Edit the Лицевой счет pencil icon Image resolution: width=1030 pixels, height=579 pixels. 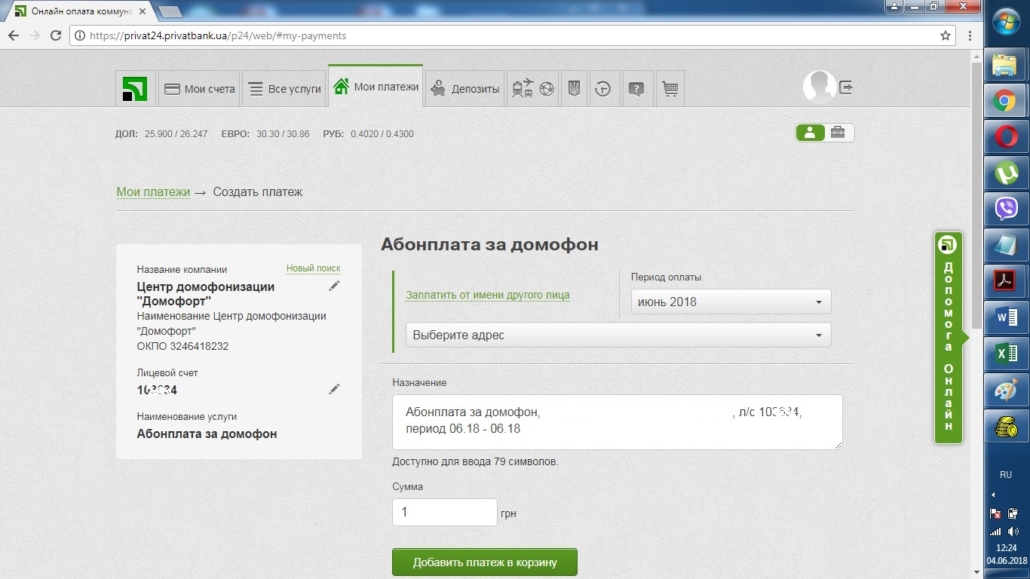(x=334, y=389)
